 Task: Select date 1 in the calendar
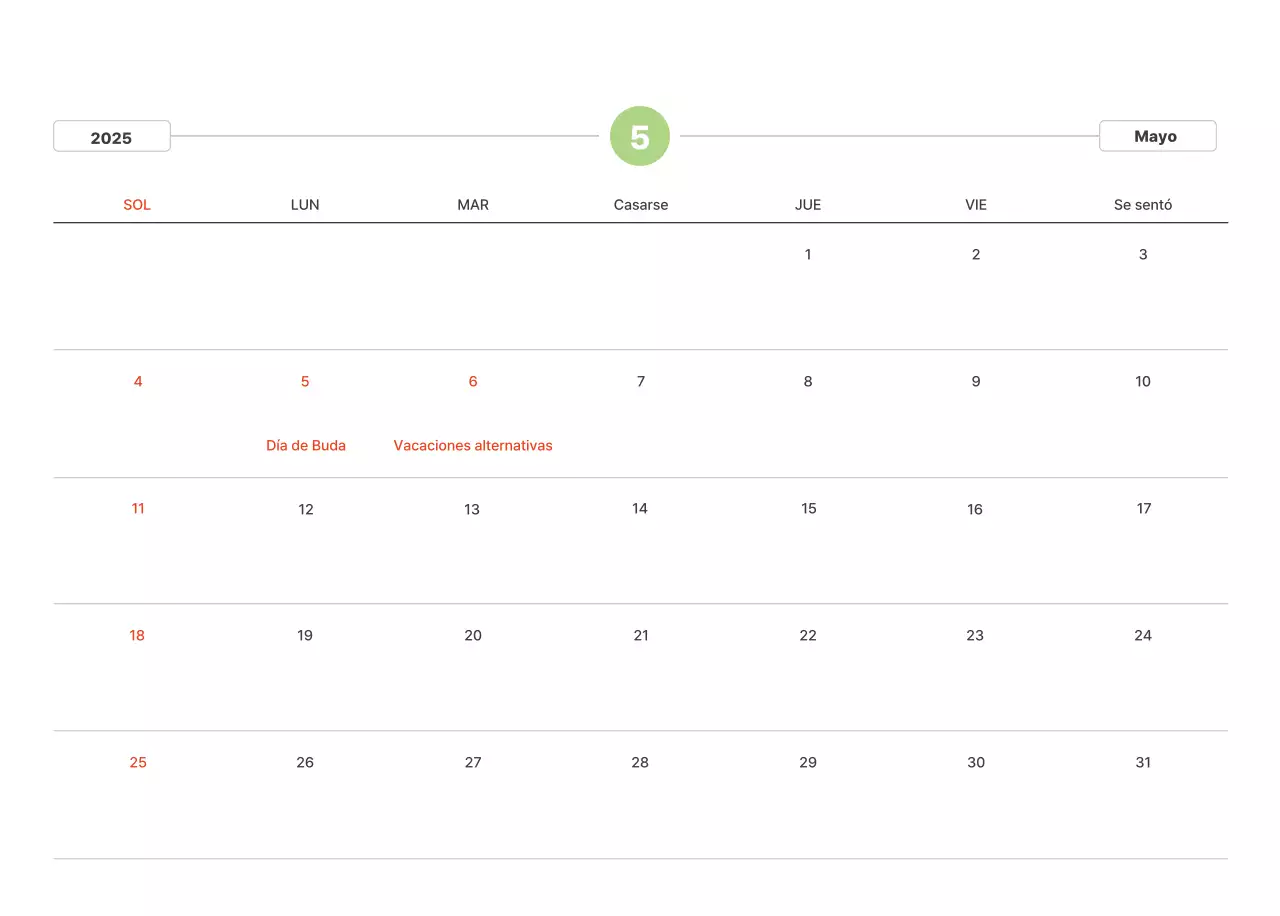808,255
